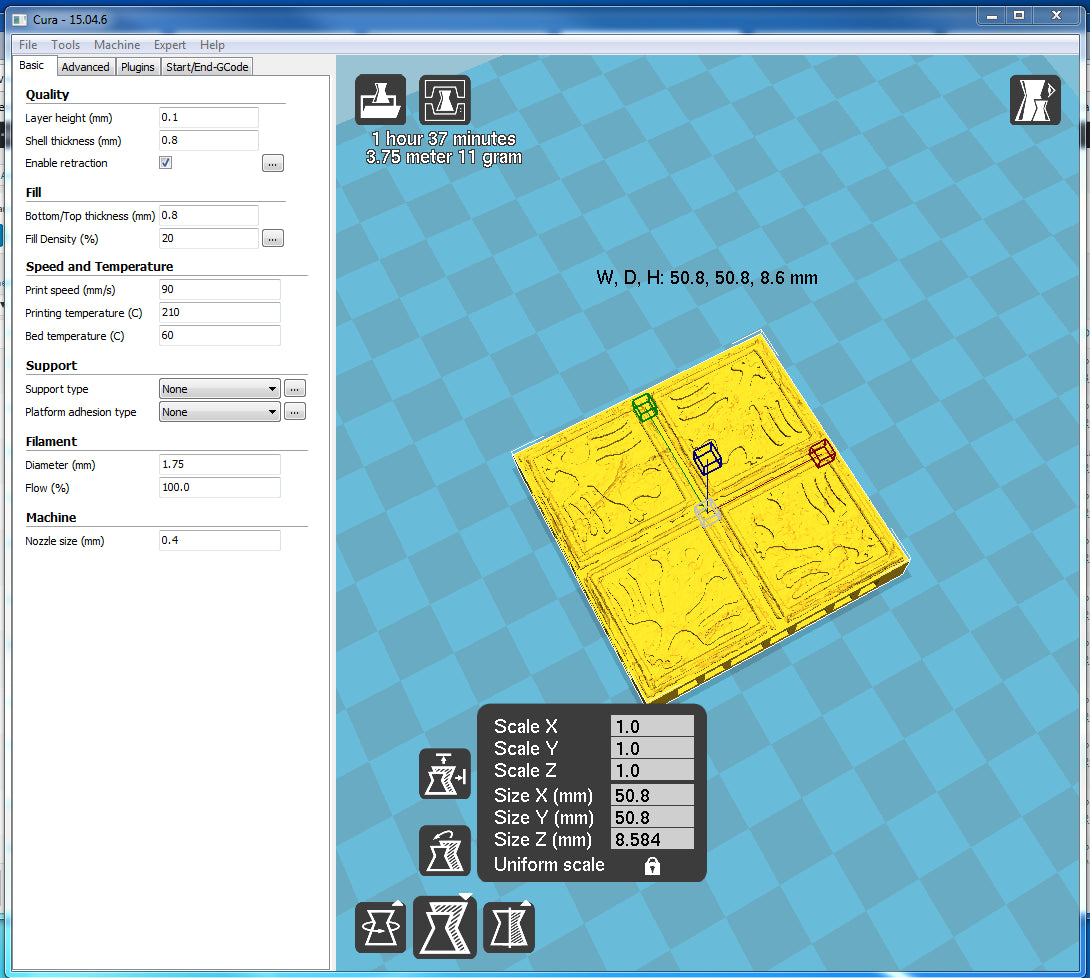Screen dimensions: 1090x978
Task: Expand the Platform adhesion type dropdown
Action: [x=219, y=412]
